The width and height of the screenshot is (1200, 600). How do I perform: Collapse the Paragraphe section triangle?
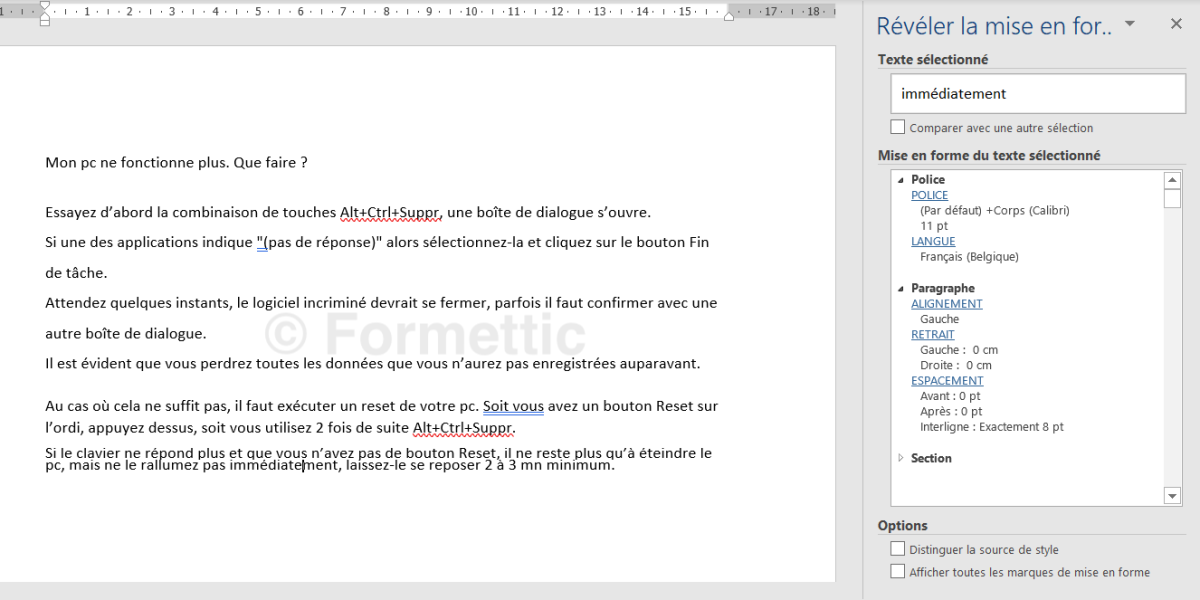point(901,289)
